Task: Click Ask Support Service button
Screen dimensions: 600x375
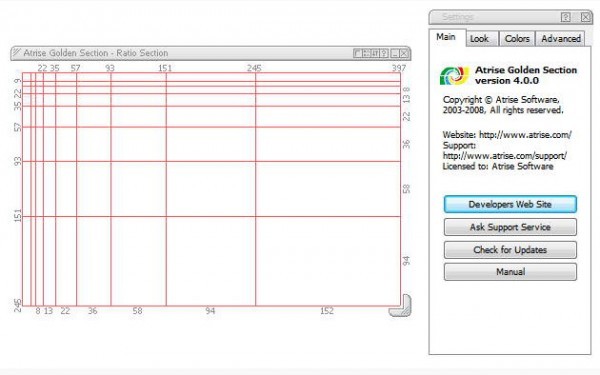Action: (510, 227)
